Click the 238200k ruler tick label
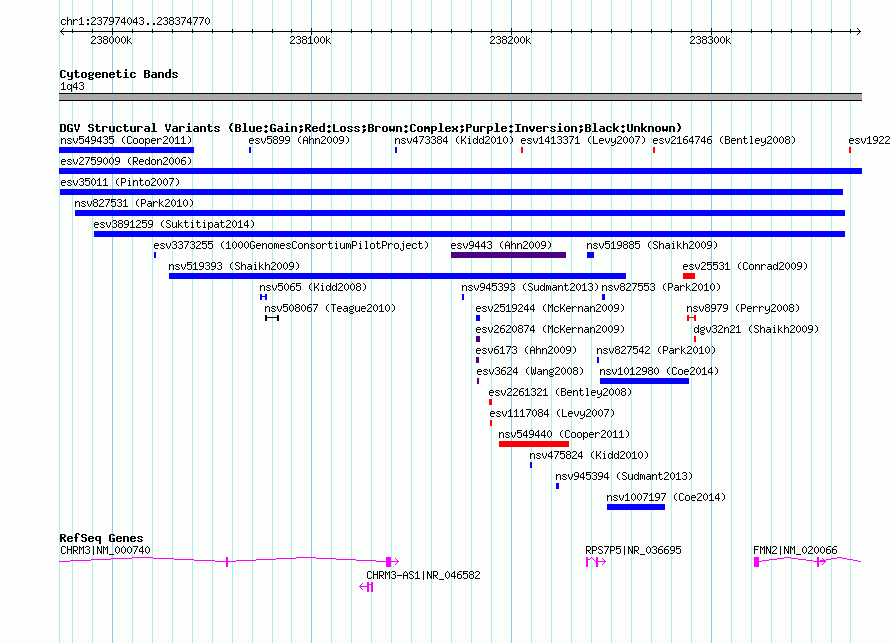Screen dimensions: 890x643 pyautogui.click(x=510, y=40)
